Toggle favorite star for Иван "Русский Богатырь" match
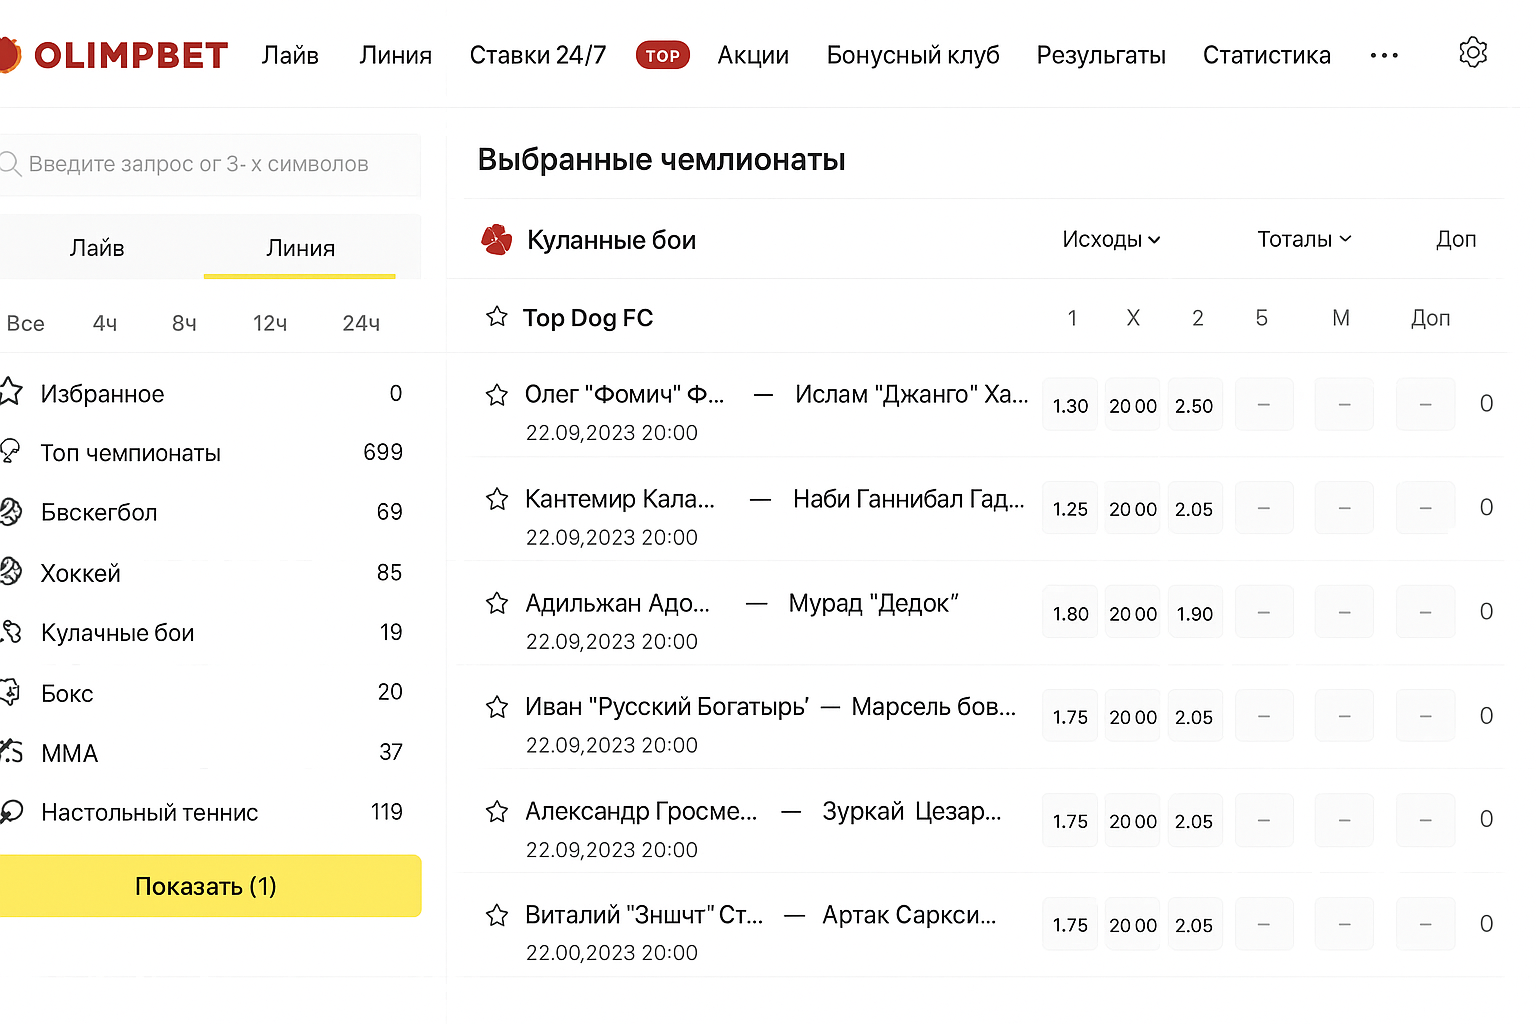 pyautogui.click(x=497, y=708)
